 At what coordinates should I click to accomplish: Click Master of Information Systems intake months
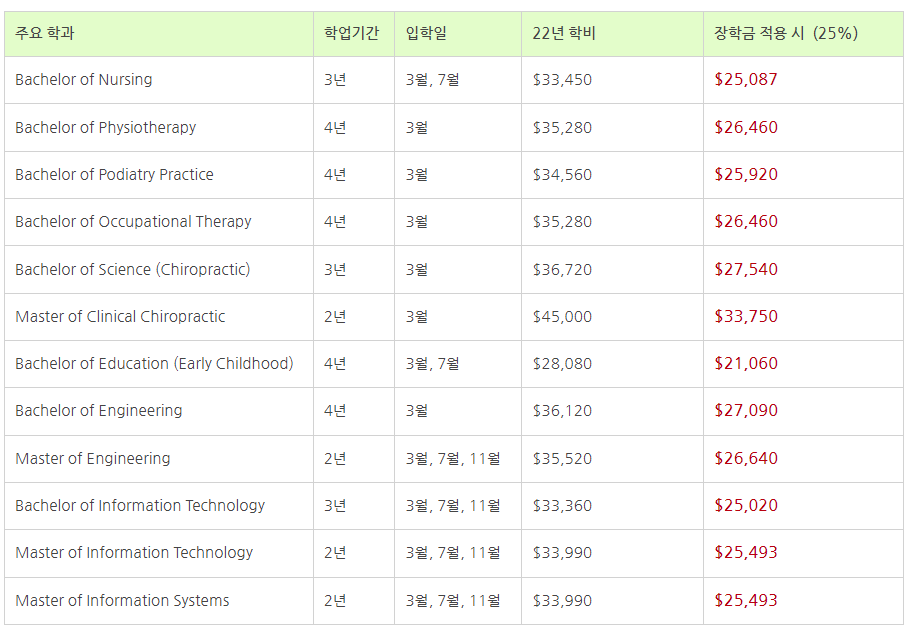click(453, 600)
